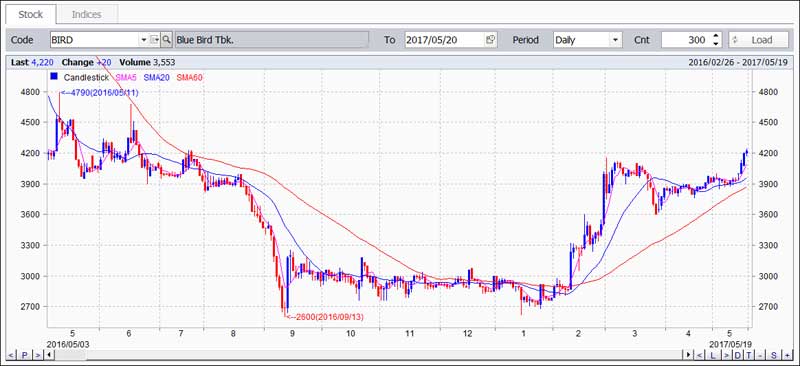The height and width of the screenshot is (366, 800).
Task: Click the P button at the bottom left
Action: click(x=24, y=355)
